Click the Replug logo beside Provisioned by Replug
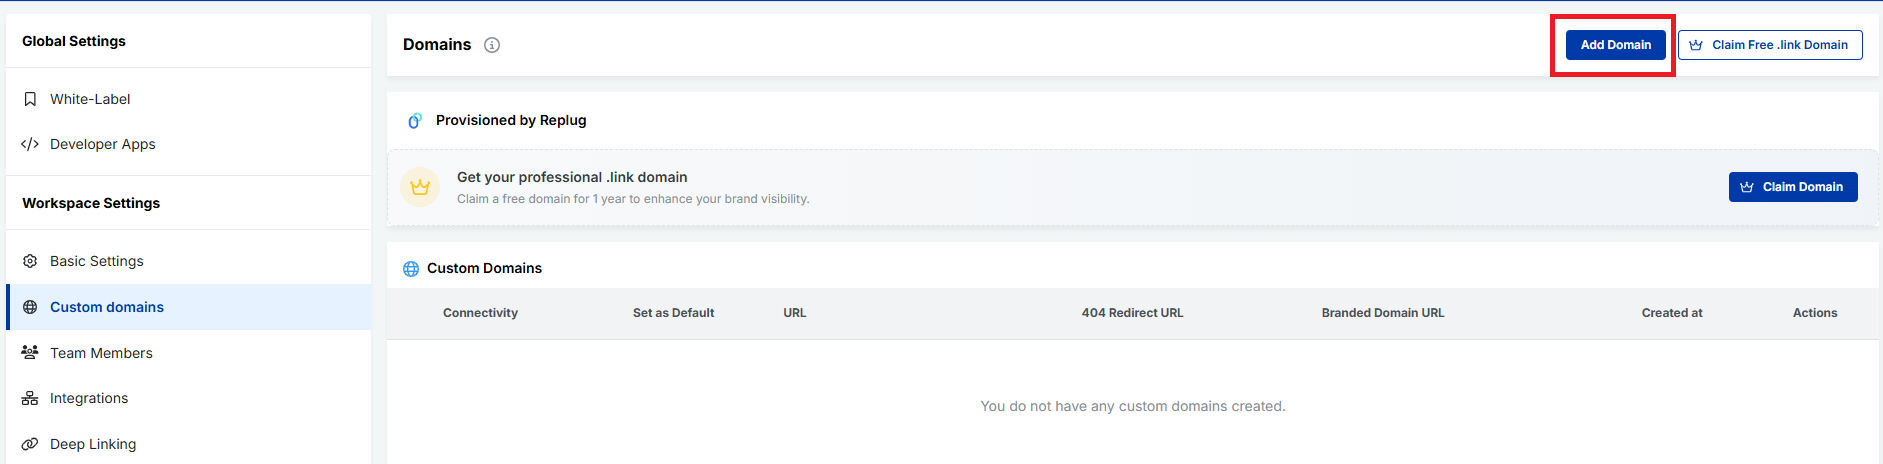Screen dimensions: 1883x464 pyautogui.click(x=414, y=121)
